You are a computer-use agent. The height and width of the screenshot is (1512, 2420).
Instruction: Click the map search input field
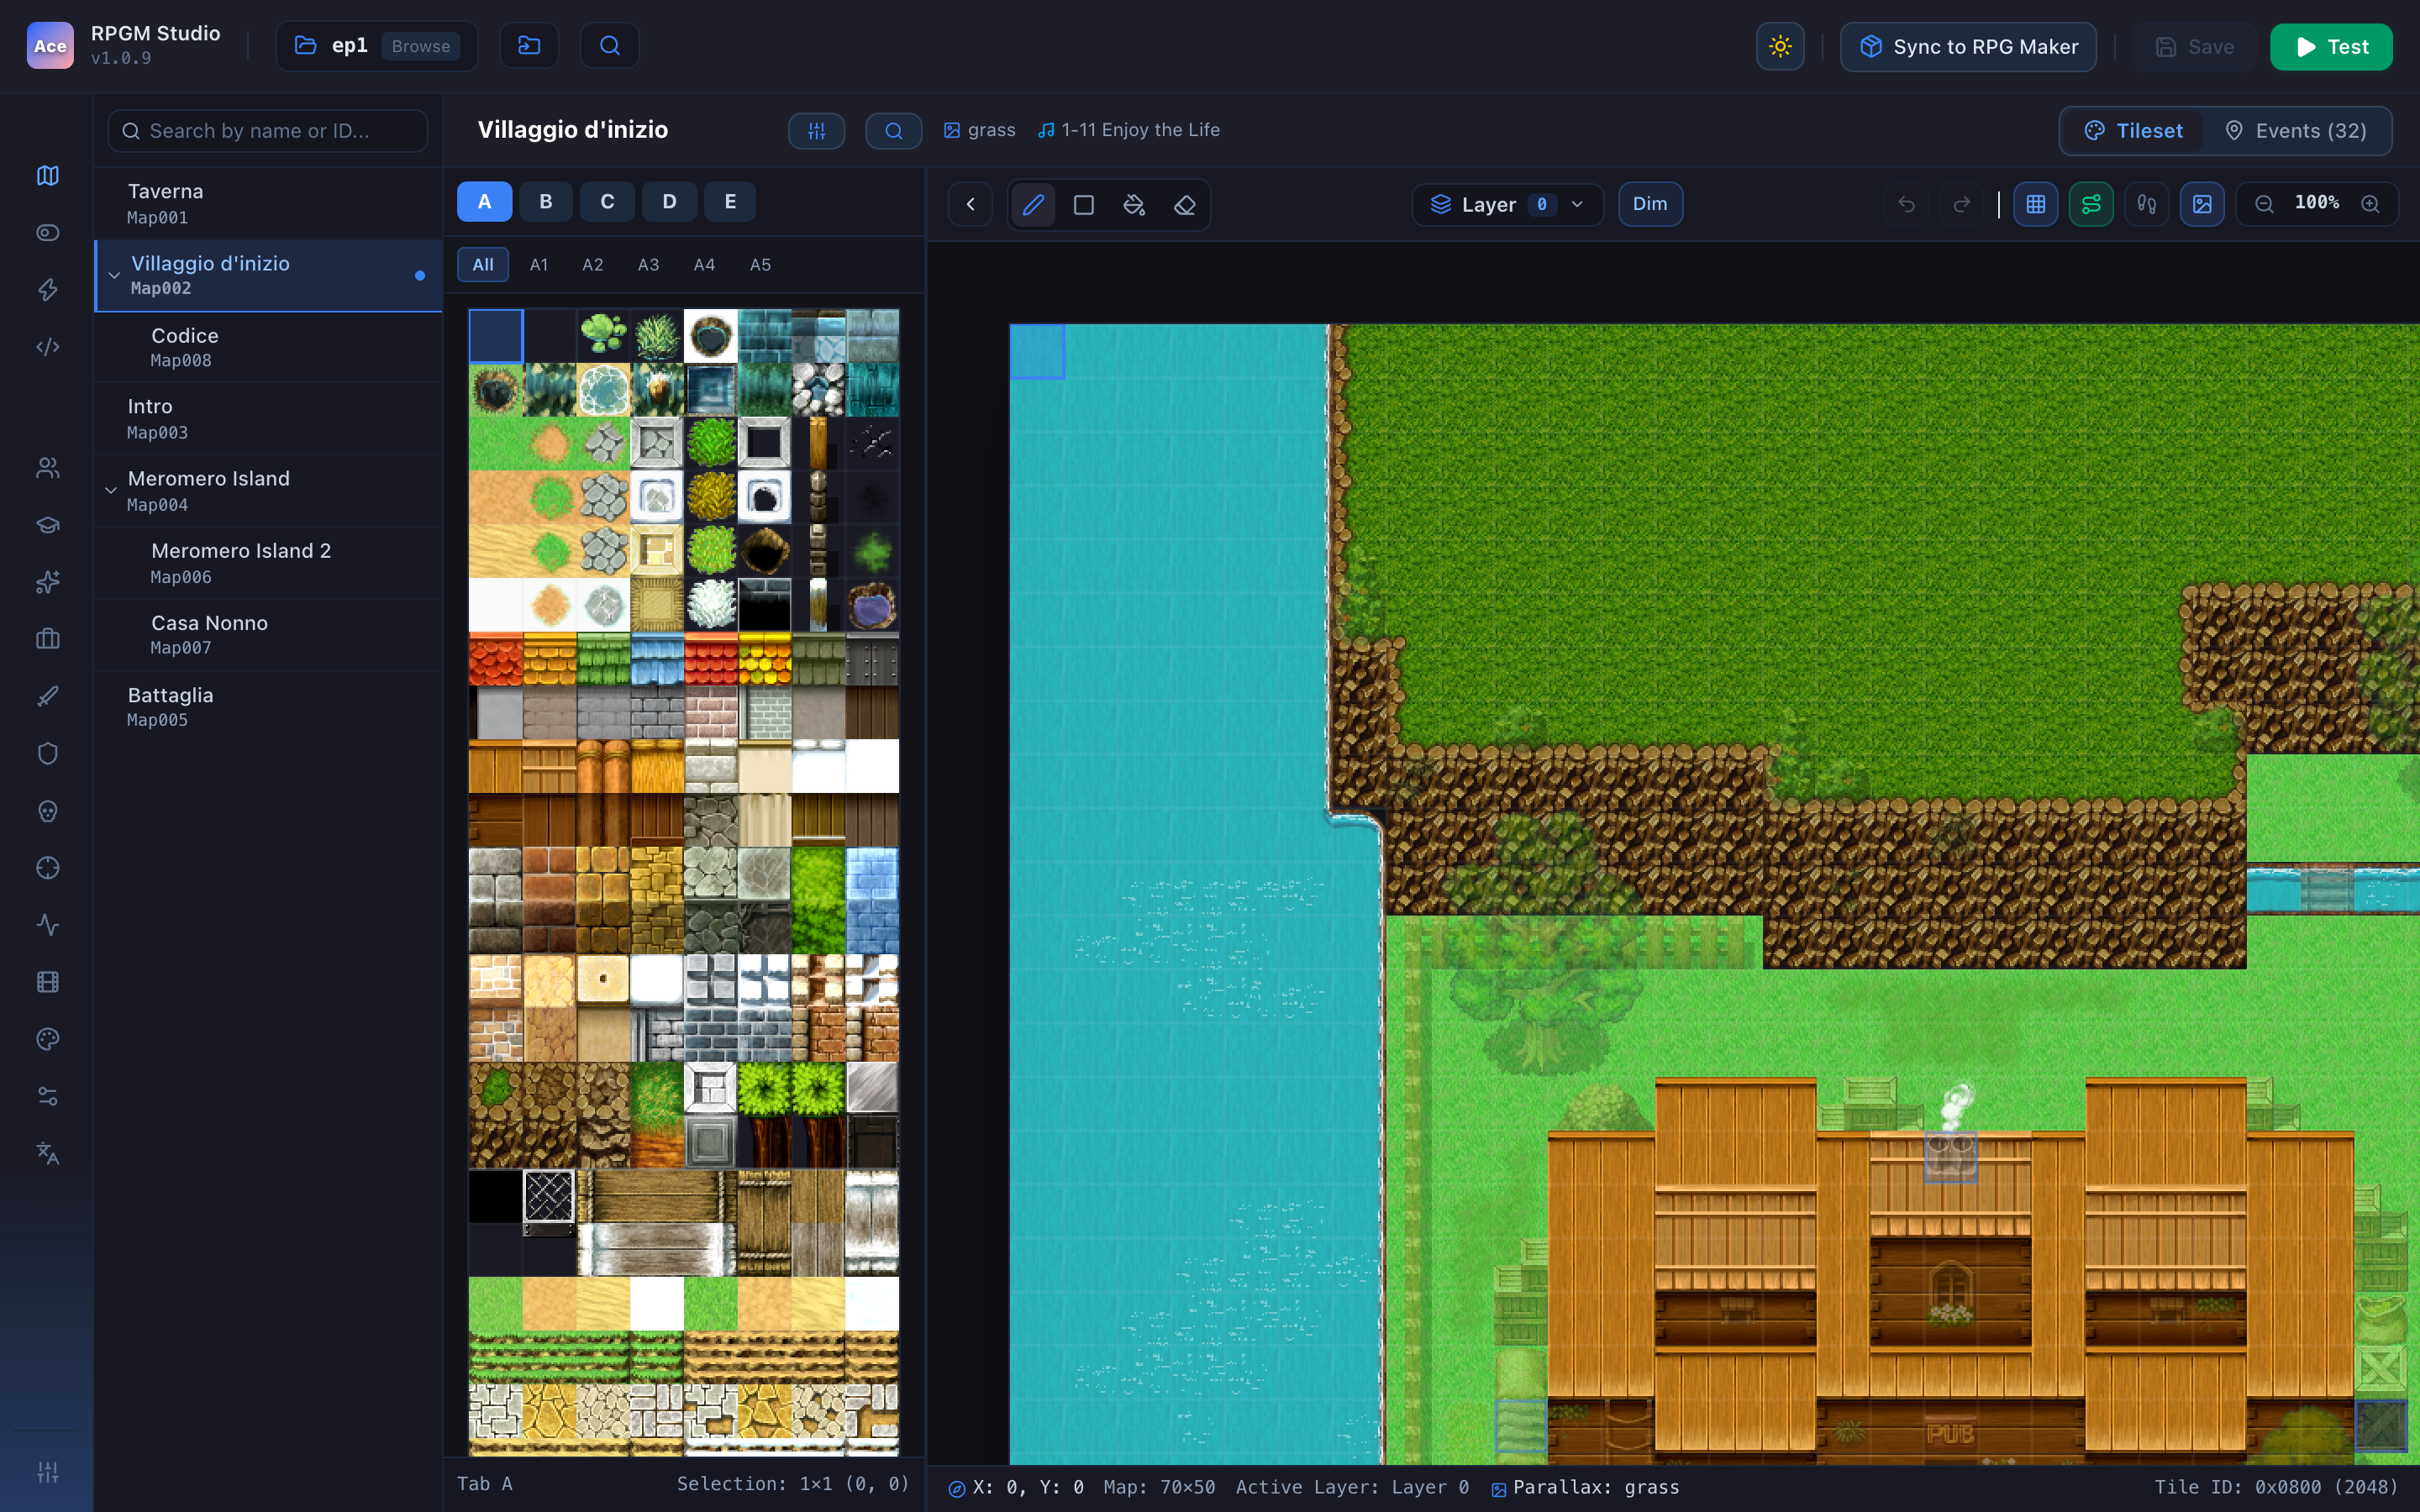pyautogui.click(x=268, y=131)
